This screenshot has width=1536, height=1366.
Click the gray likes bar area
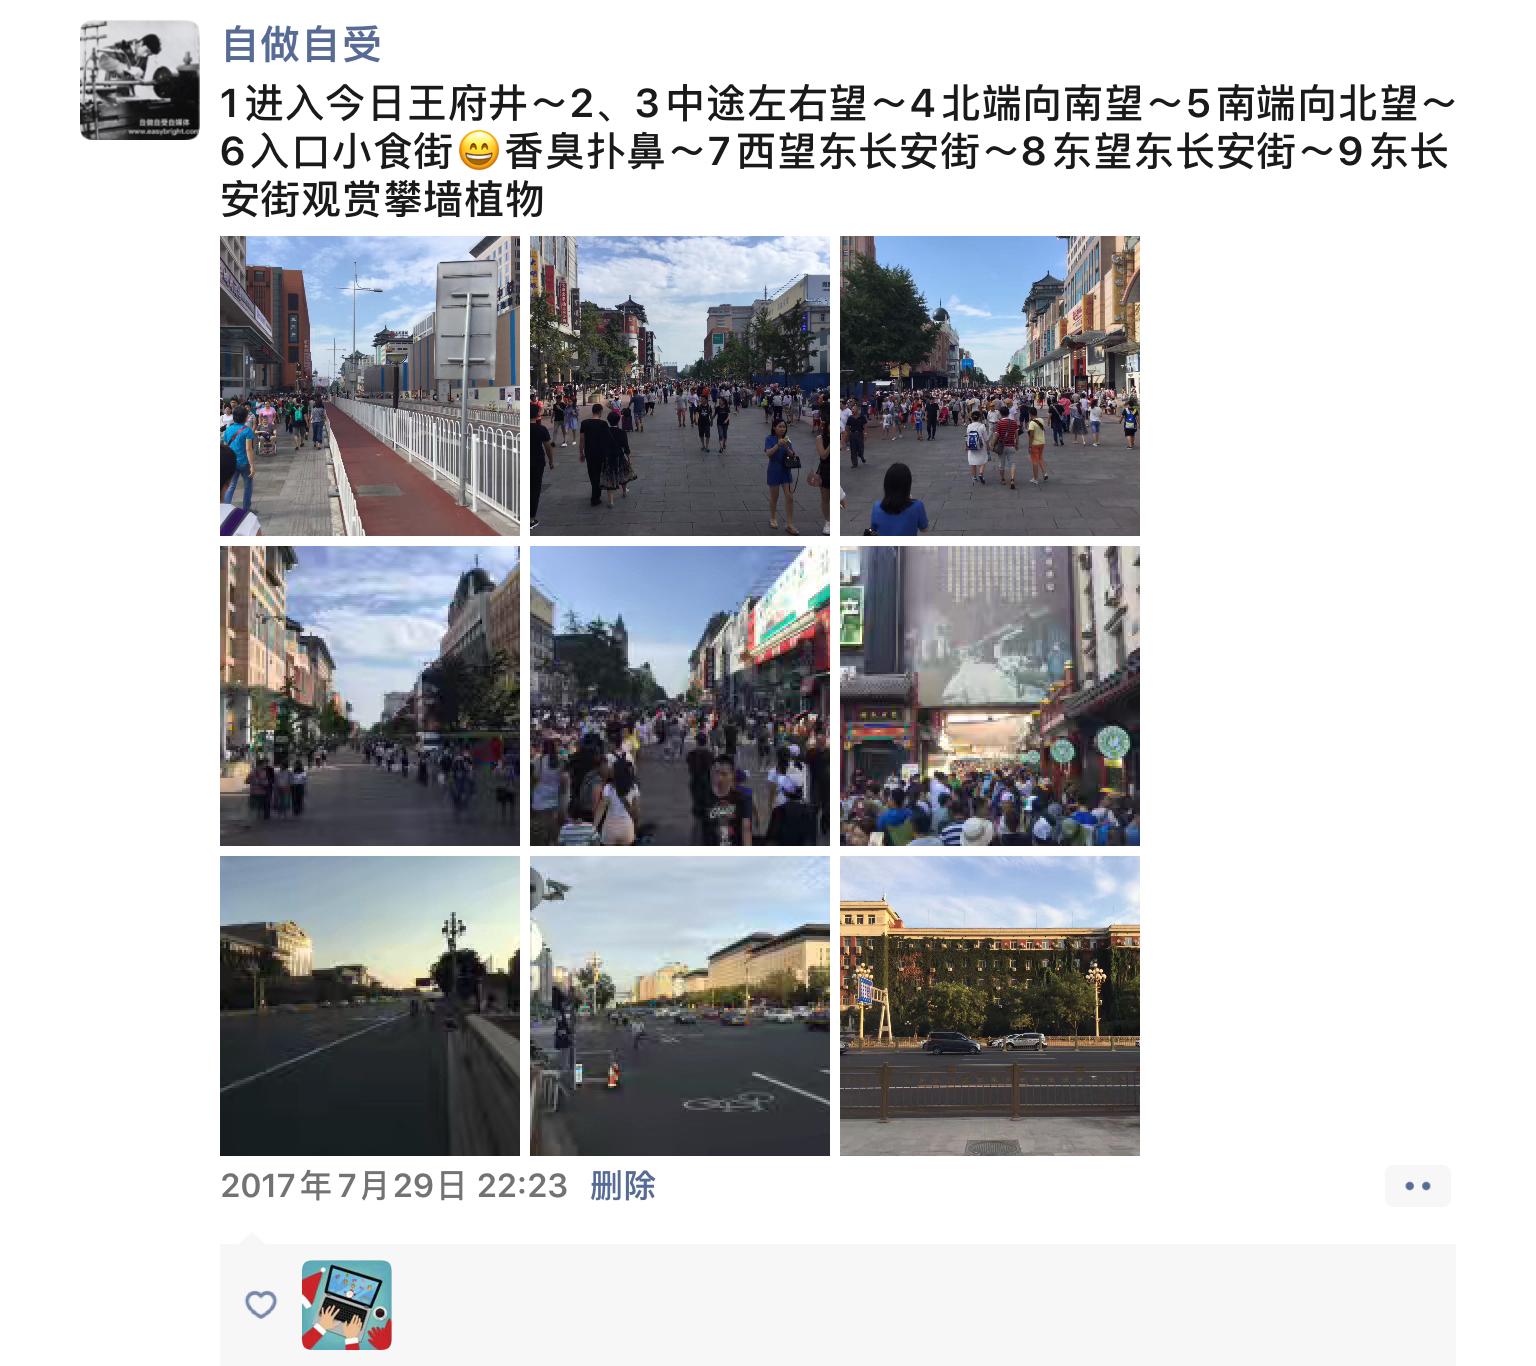pos(838,1305)
